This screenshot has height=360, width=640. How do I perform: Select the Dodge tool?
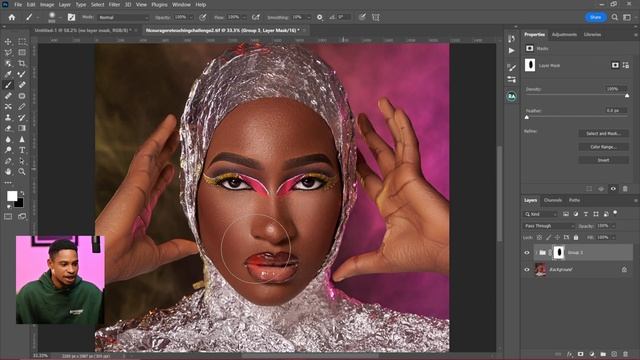[8, 150]
